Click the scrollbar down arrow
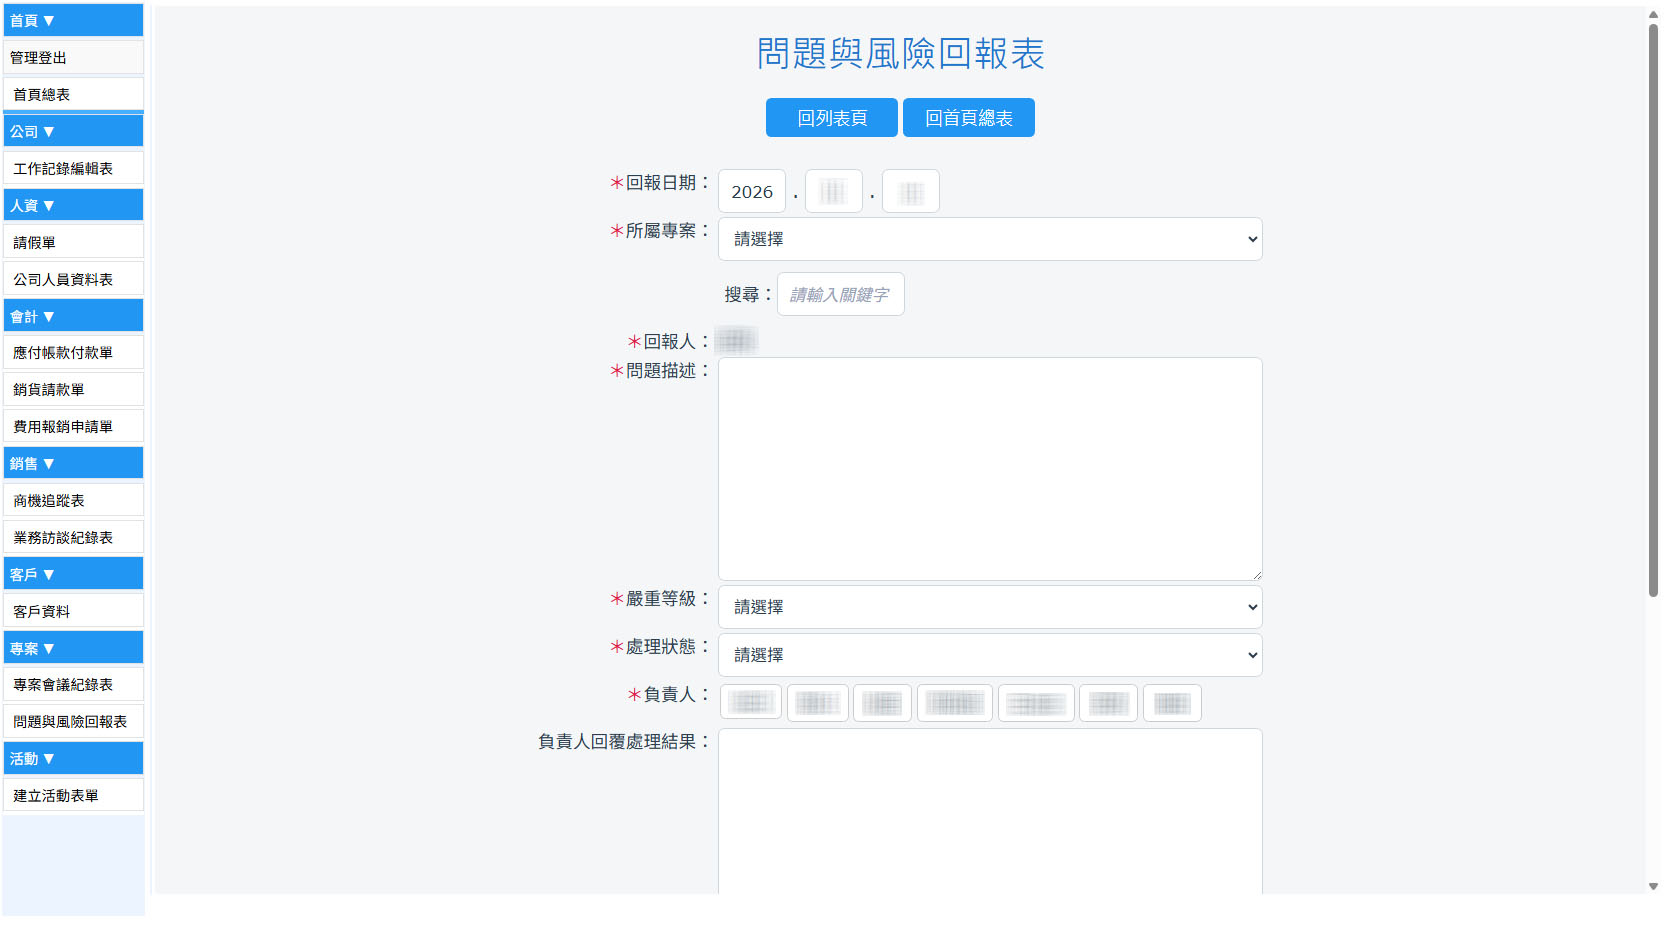 (1653, 886)
